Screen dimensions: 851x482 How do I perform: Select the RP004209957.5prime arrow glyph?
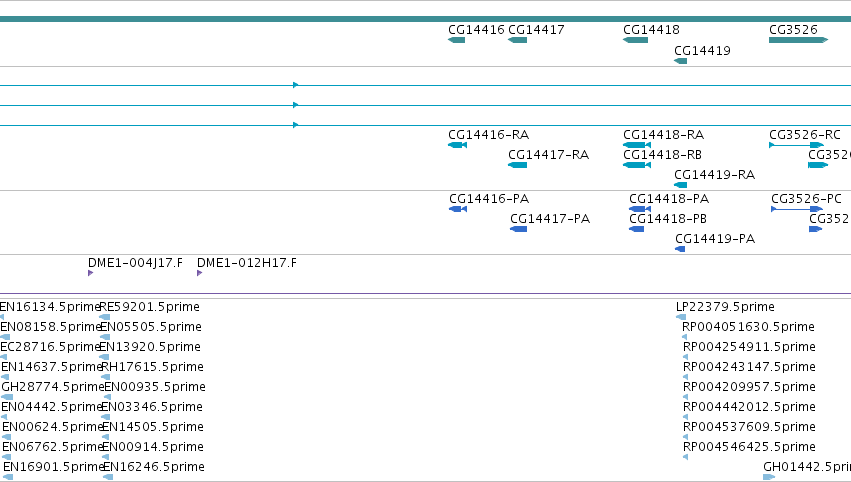(x=685, y=397)
